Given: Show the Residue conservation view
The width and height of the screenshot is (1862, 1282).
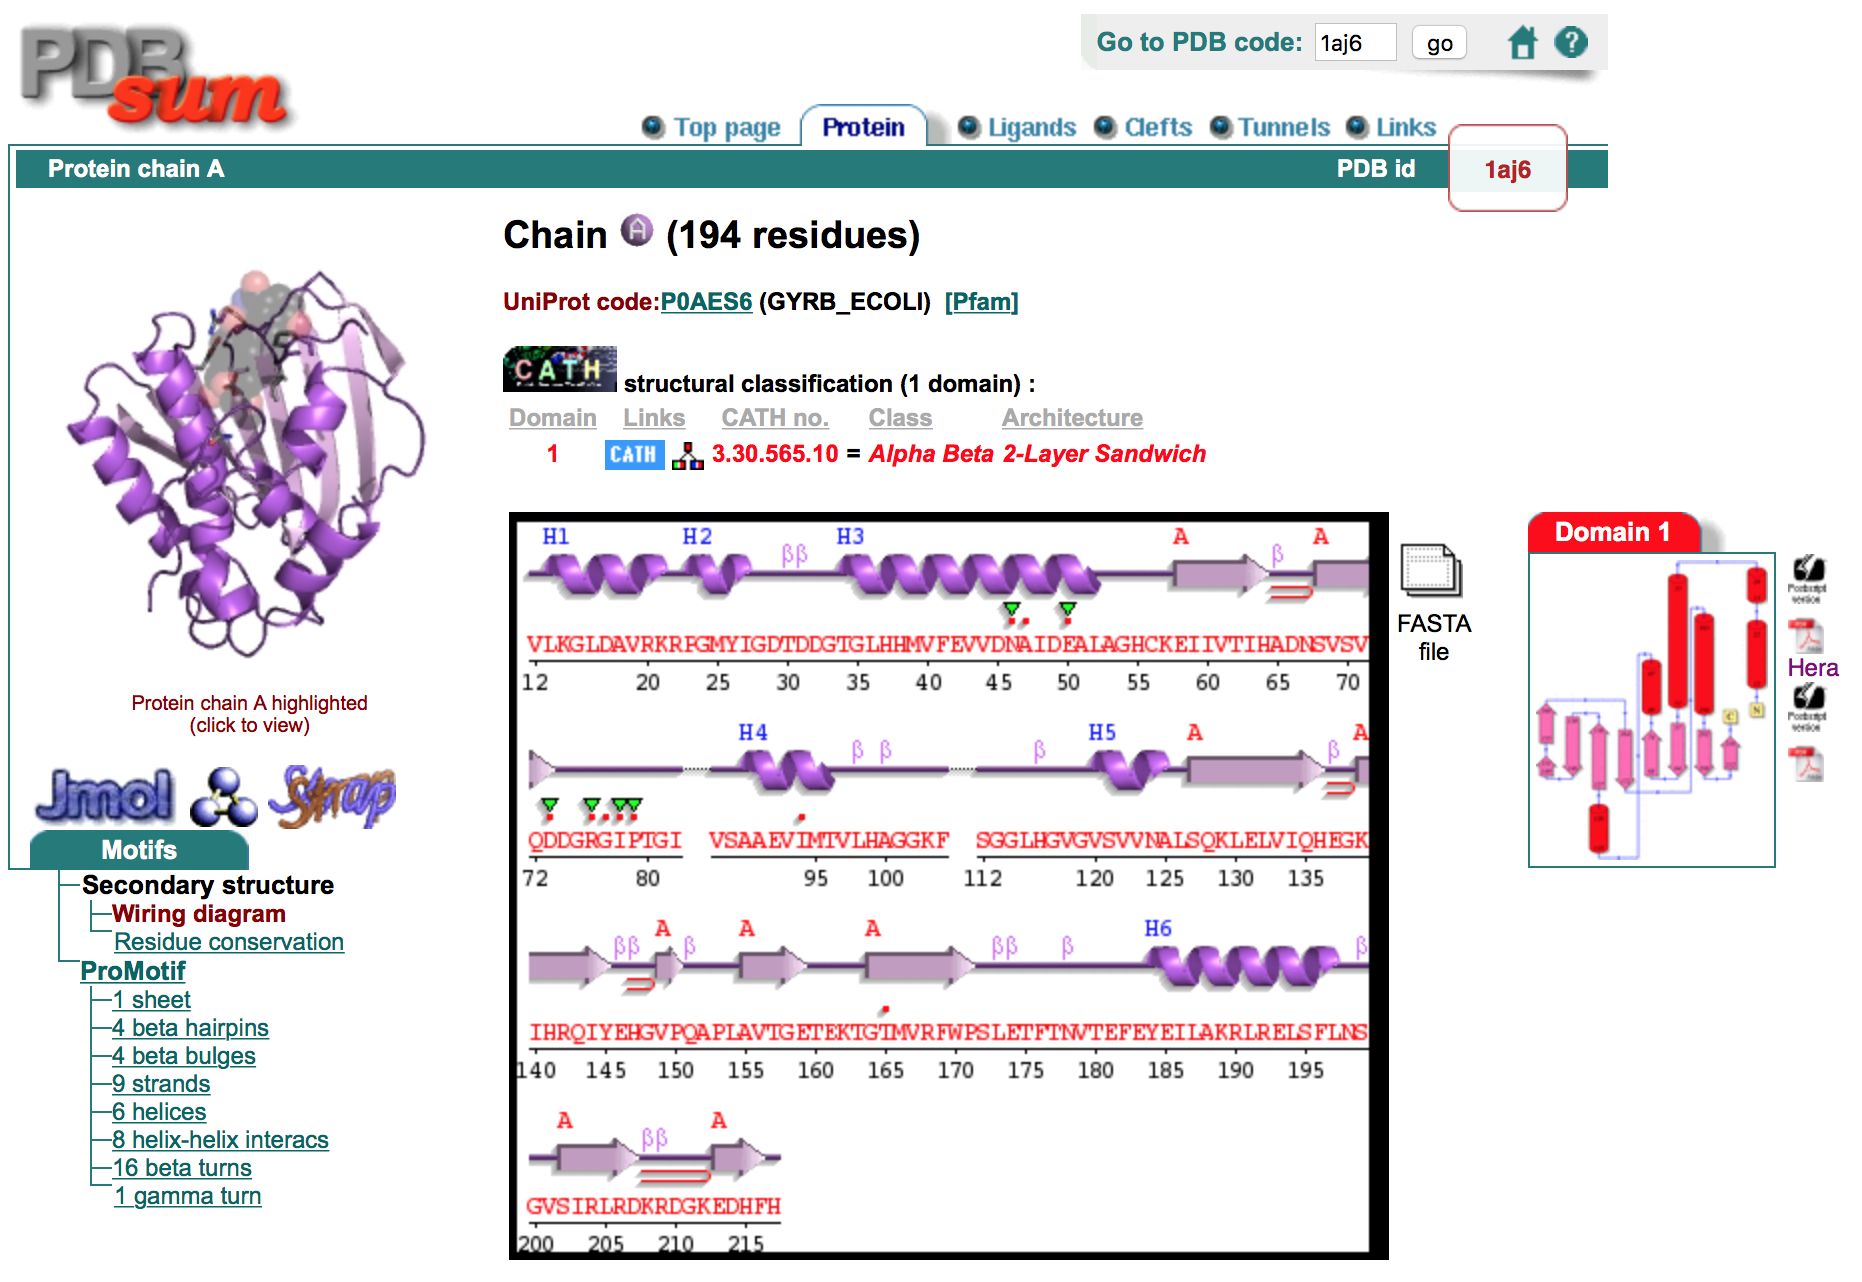Looking at the screenshot, I should point(228,941).
